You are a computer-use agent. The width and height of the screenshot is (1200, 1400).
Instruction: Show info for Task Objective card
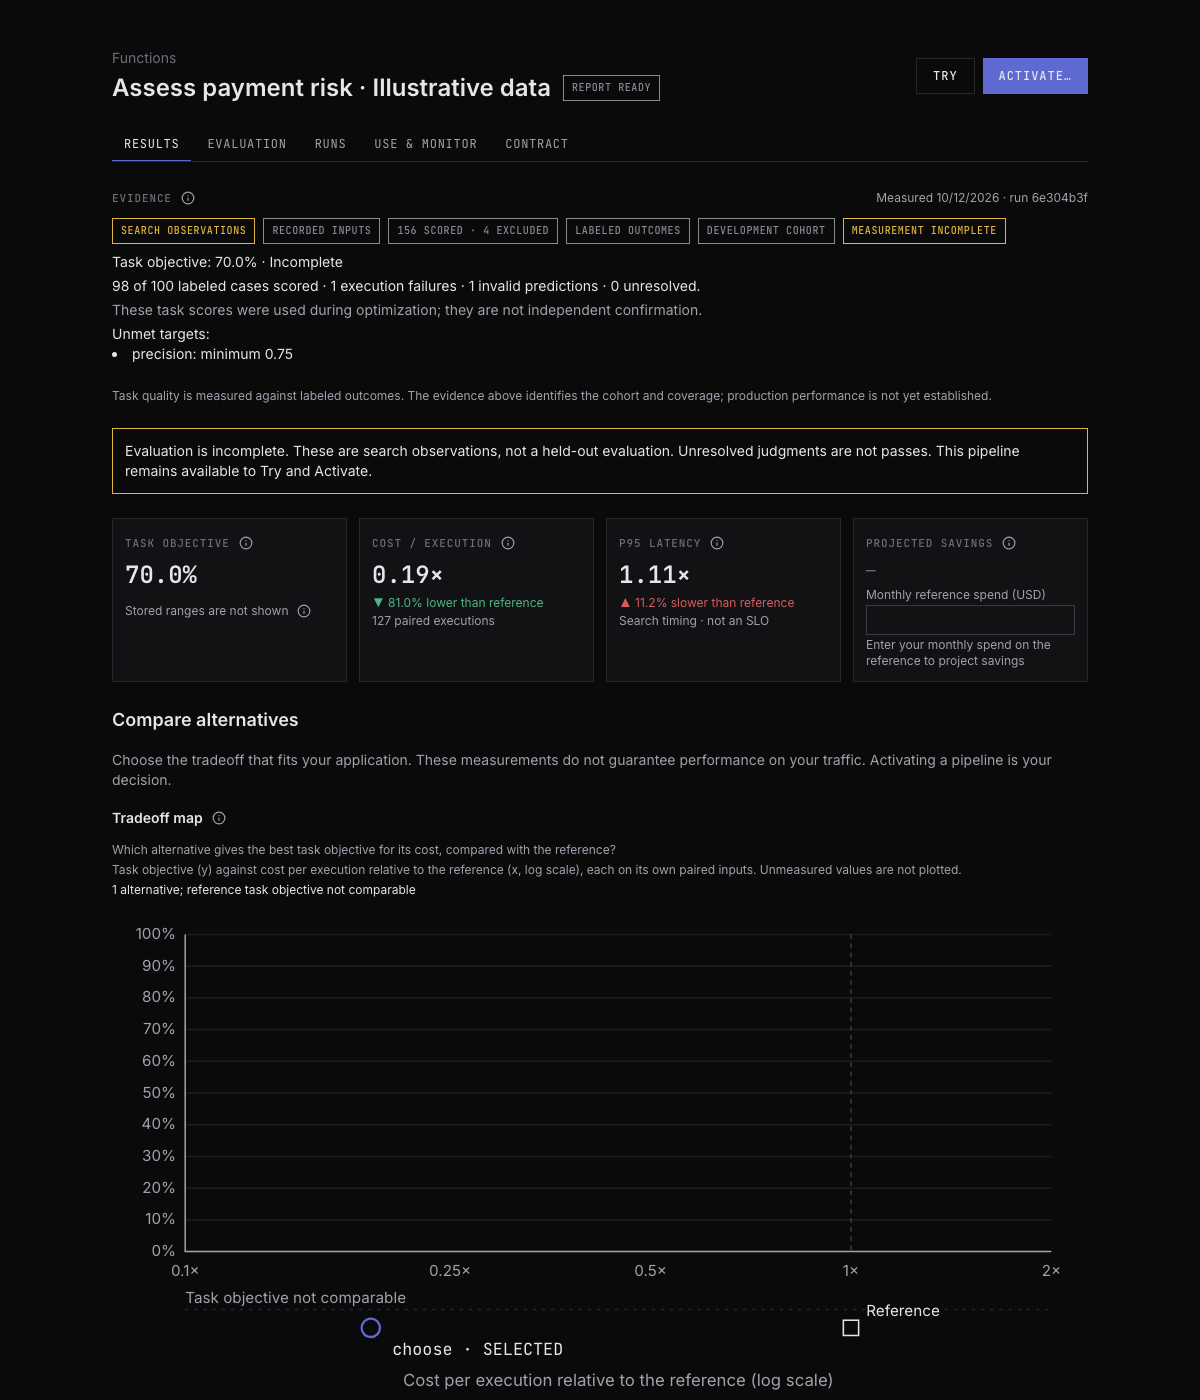246,543
